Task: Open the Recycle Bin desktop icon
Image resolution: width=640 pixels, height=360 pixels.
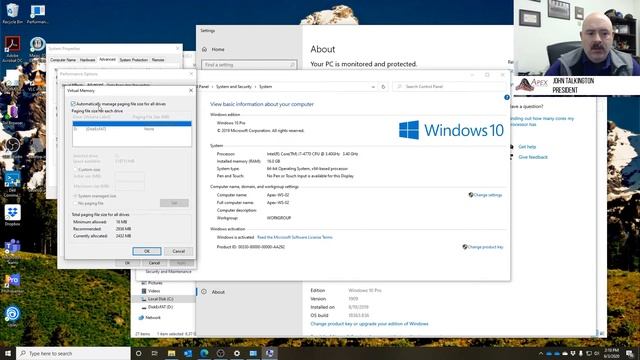Action: 12,13
